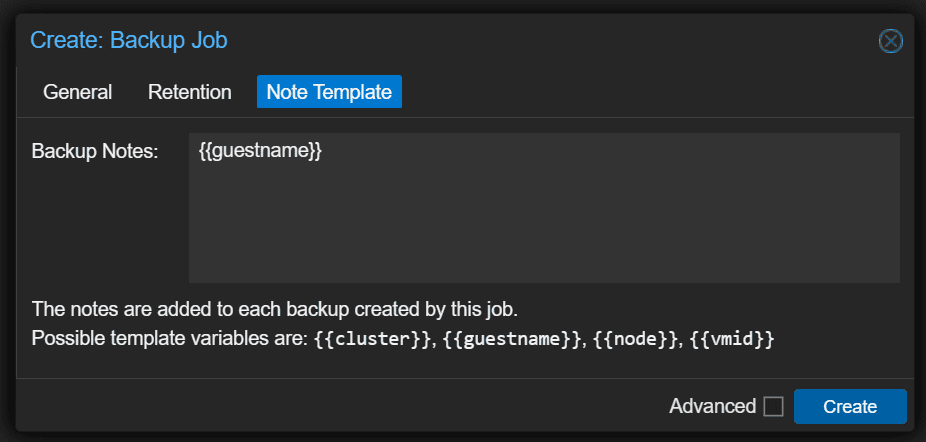Open the Retention tab
Screen dimensions: 926x442
[190, 92]
